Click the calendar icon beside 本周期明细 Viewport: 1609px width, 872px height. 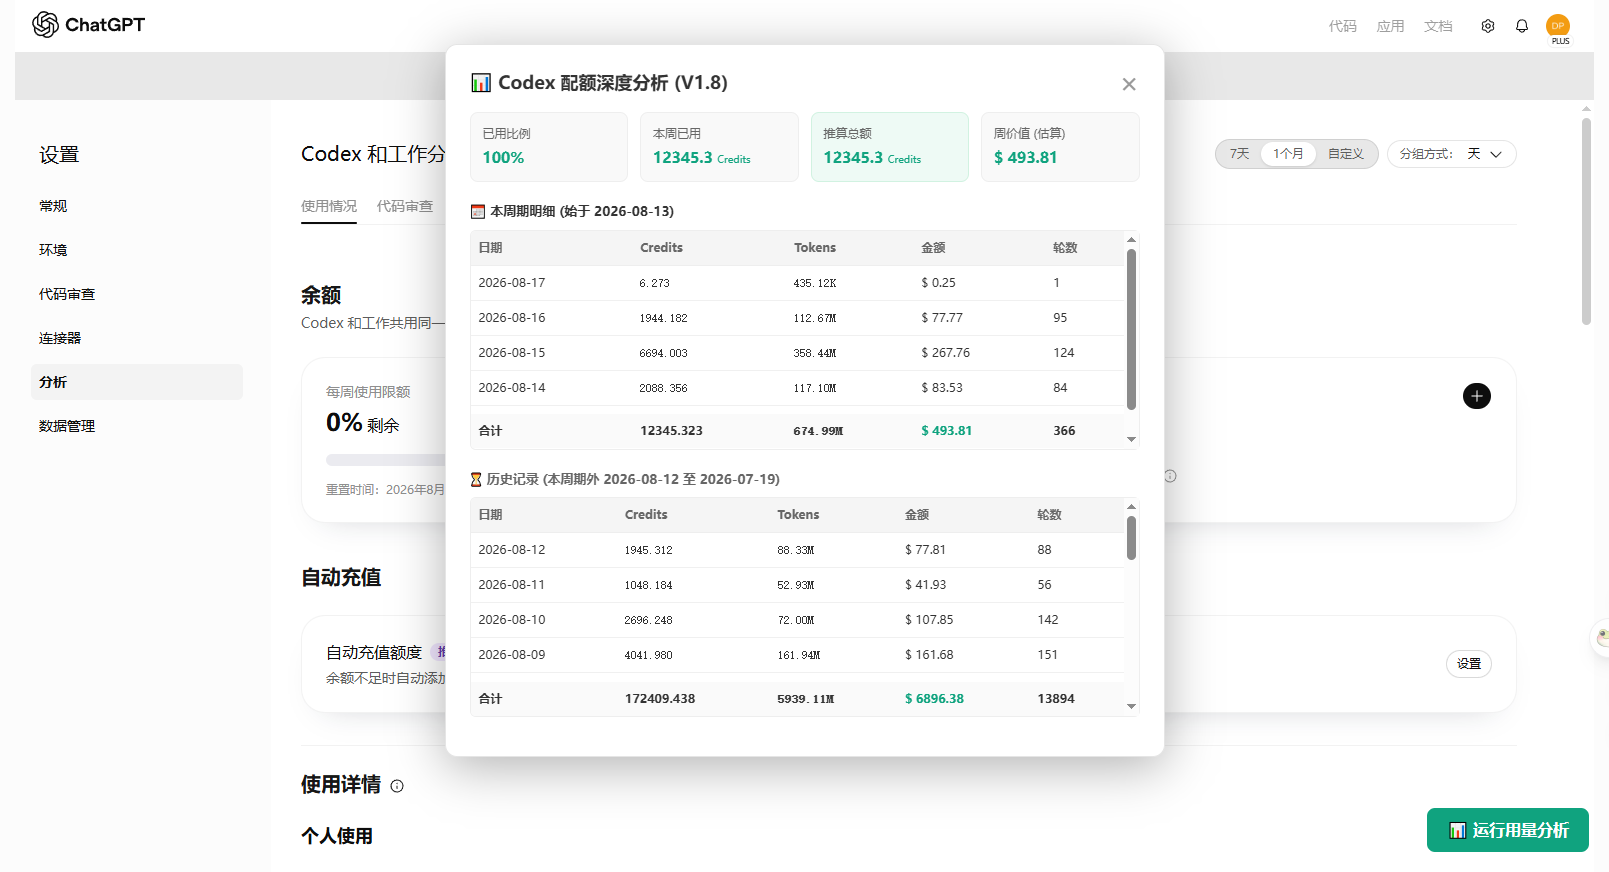coord(478,212)
